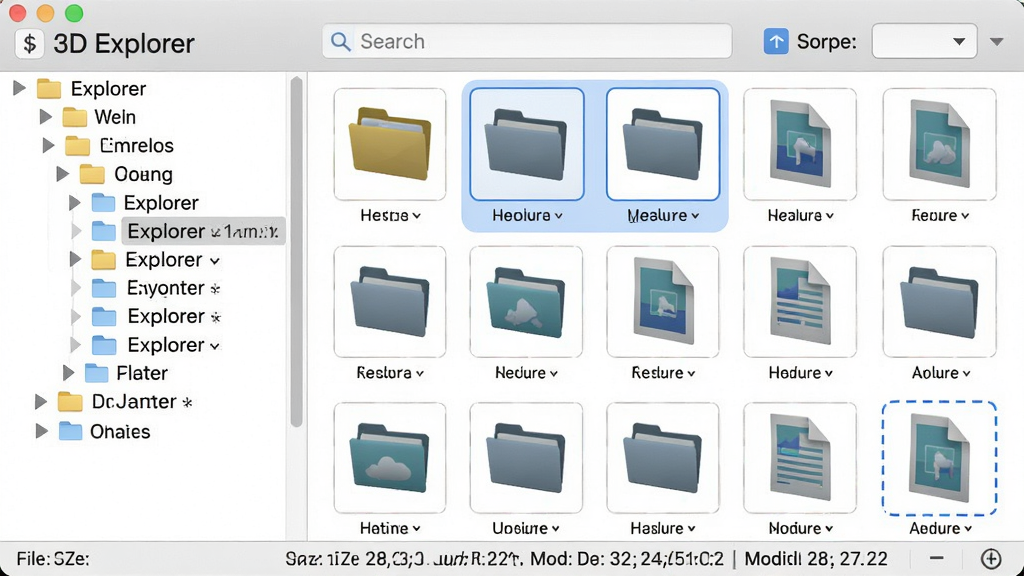Select the Healure image file icon
This screenshot has height=576, width=1024.
(x=800, y=144)
